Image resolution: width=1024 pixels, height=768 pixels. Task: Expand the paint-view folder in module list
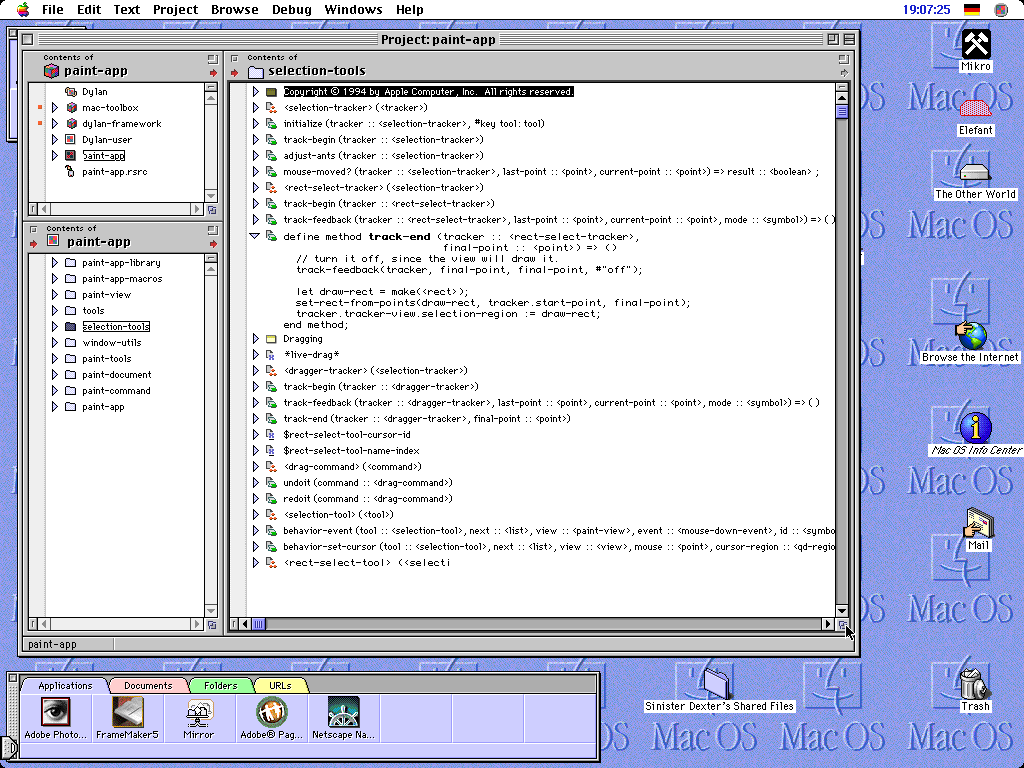[x=55, y=295]
